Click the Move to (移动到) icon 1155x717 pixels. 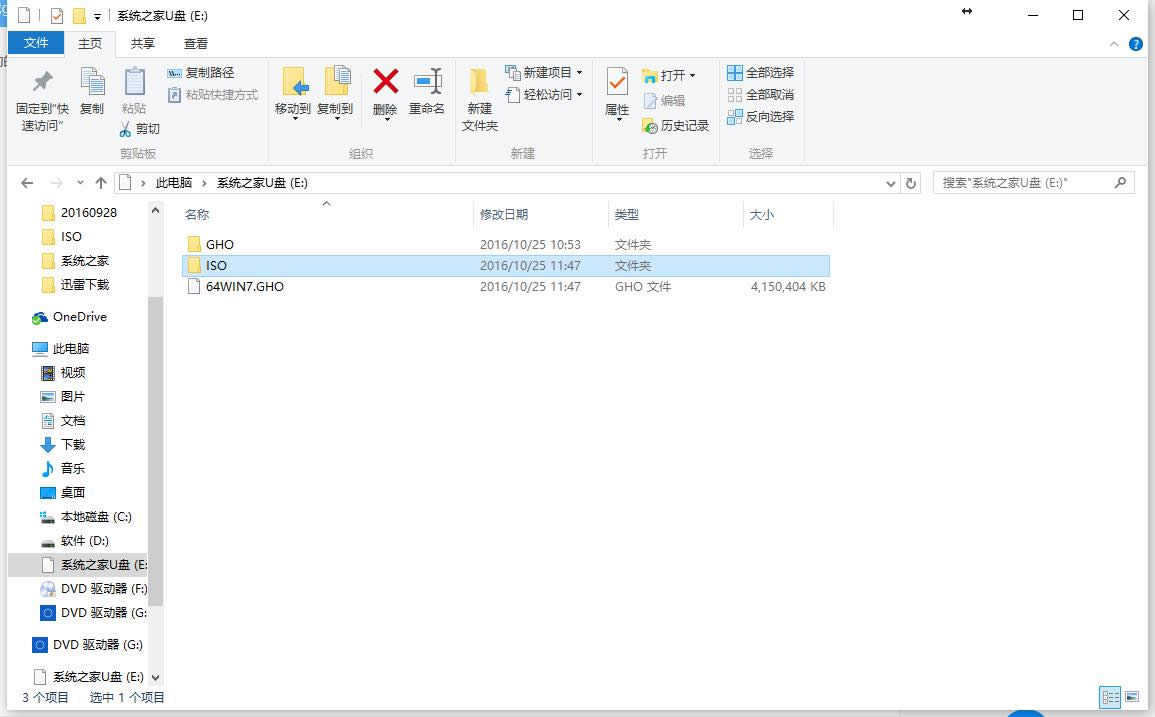[x=292, y=88]
